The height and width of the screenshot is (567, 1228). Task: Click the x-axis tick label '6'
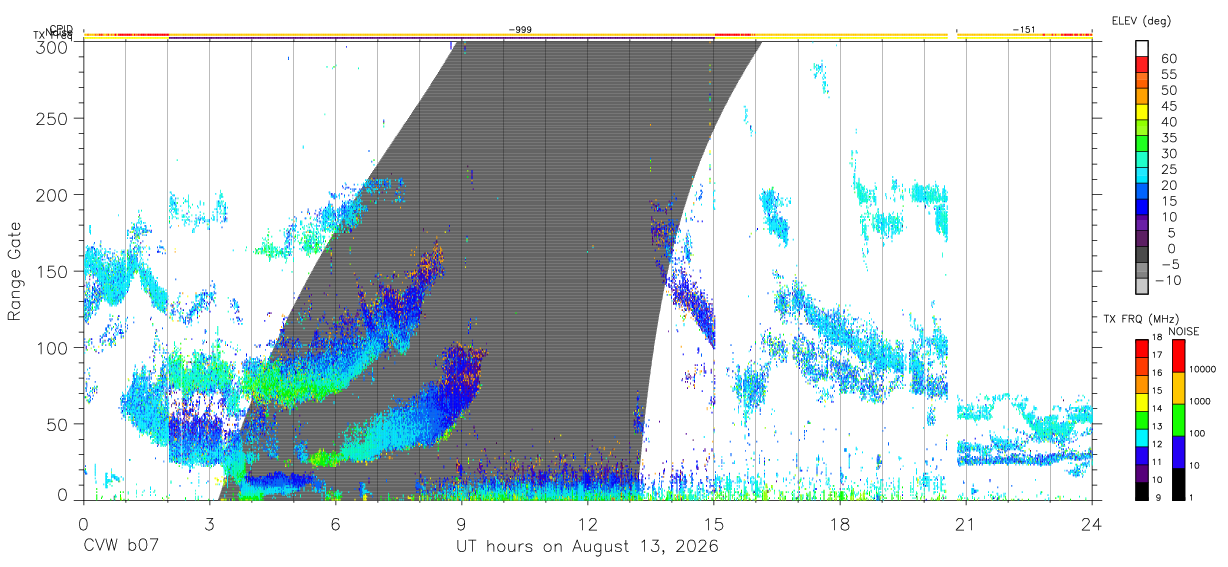335,523
